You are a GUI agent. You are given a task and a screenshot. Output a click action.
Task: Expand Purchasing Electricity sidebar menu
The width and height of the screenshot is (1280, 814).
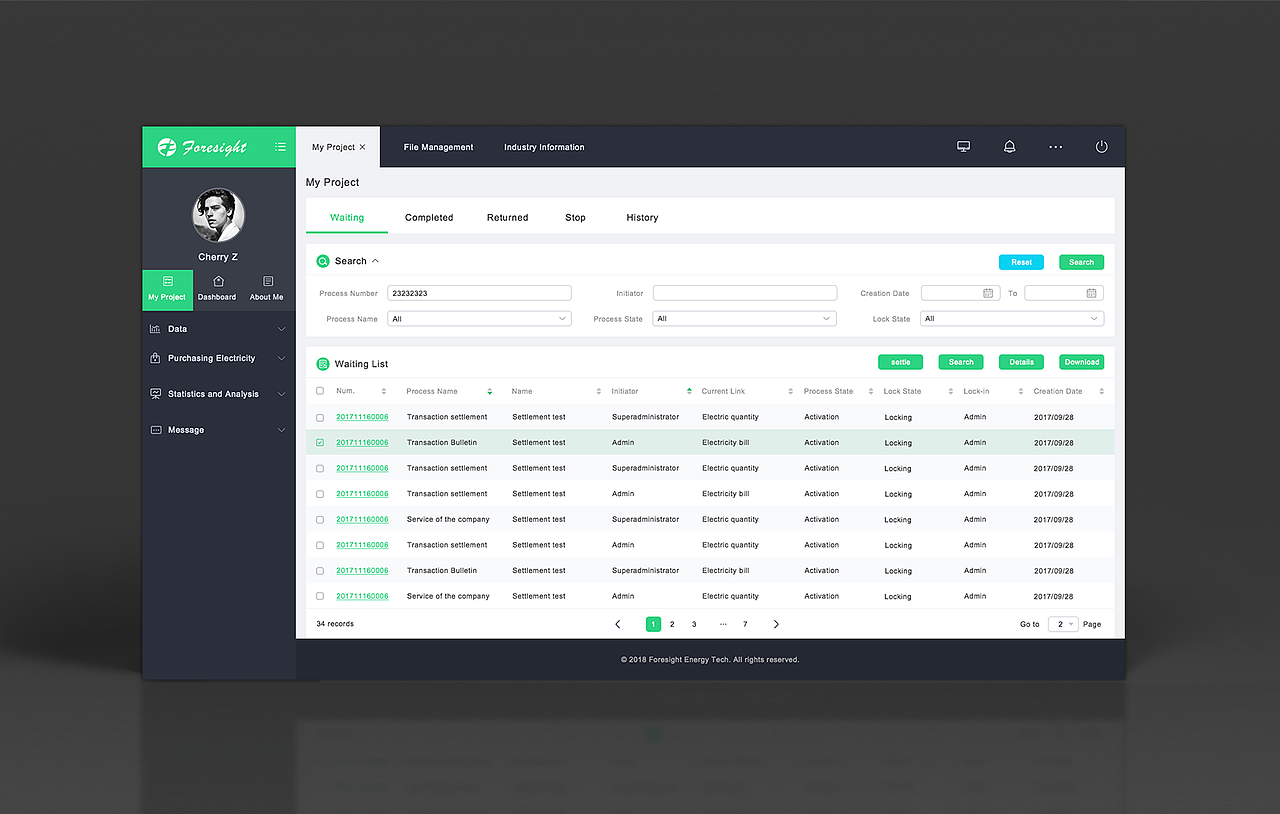coord(282,358)
